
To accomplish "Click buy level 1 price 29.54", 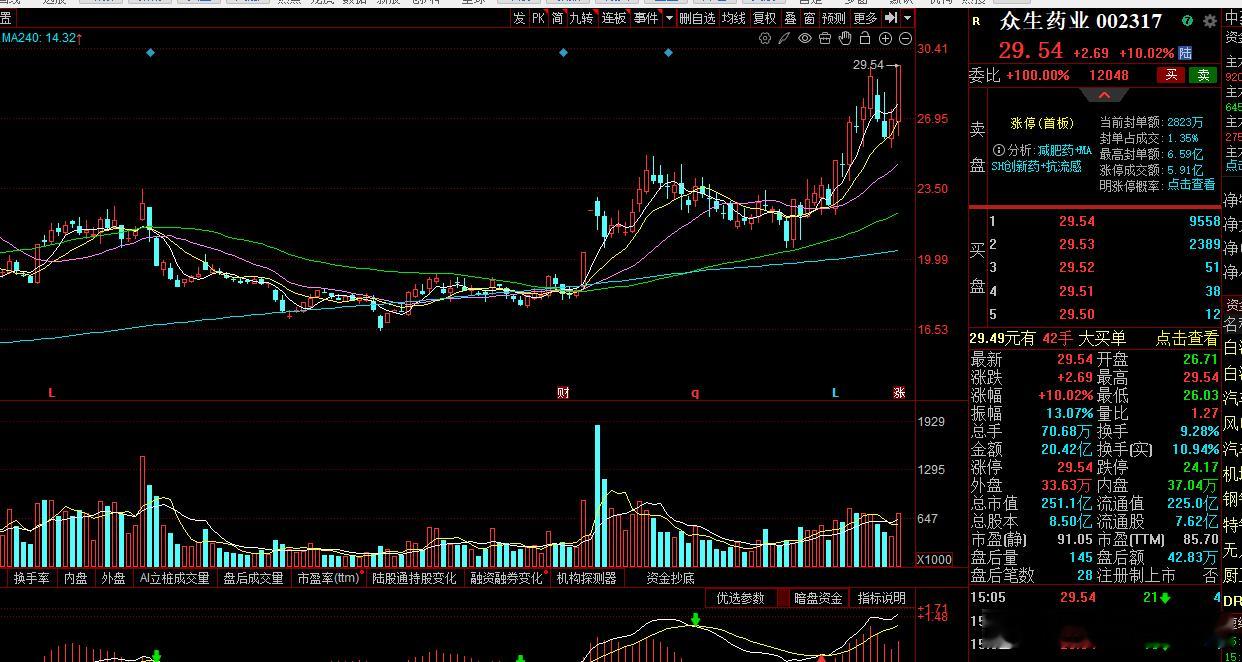I will (1077, 221).
